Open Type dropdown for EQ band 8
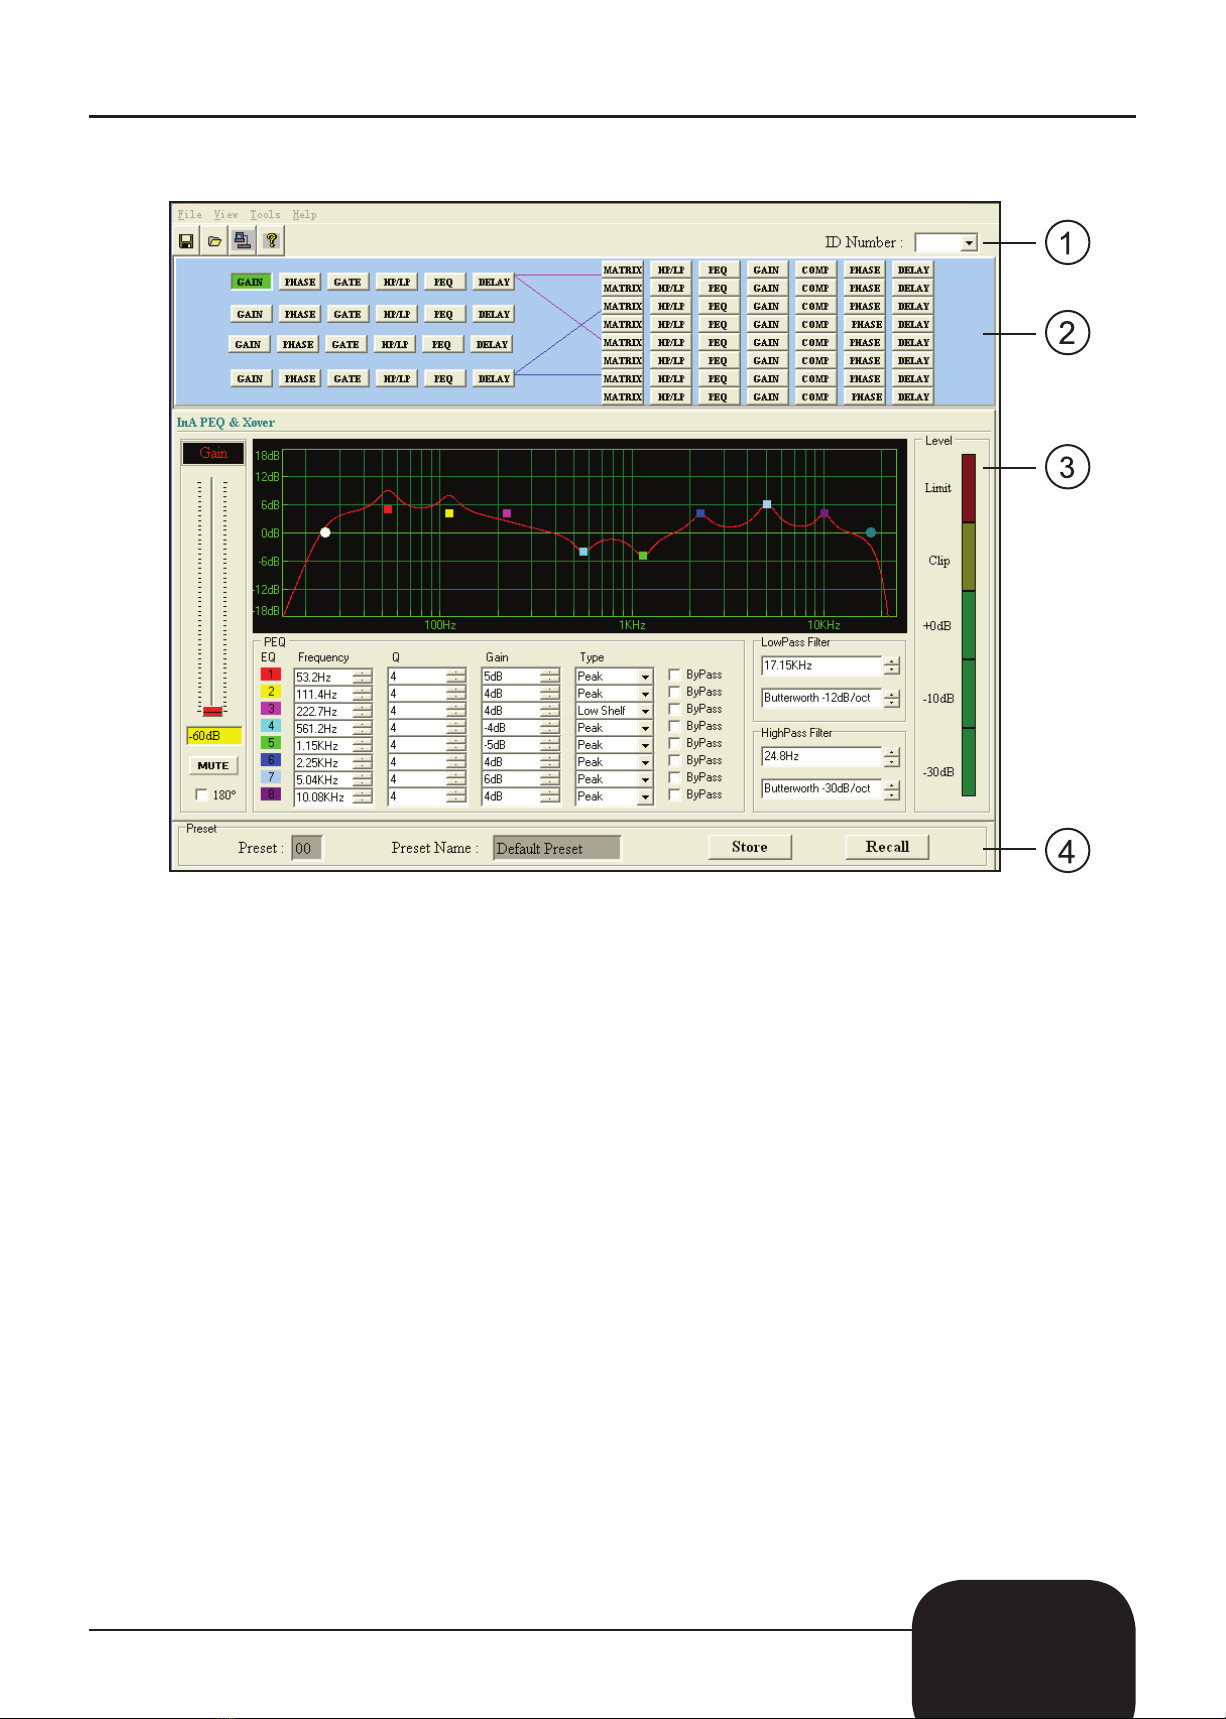Viewport: 1226px width, 1719px height. click(645, 797)
